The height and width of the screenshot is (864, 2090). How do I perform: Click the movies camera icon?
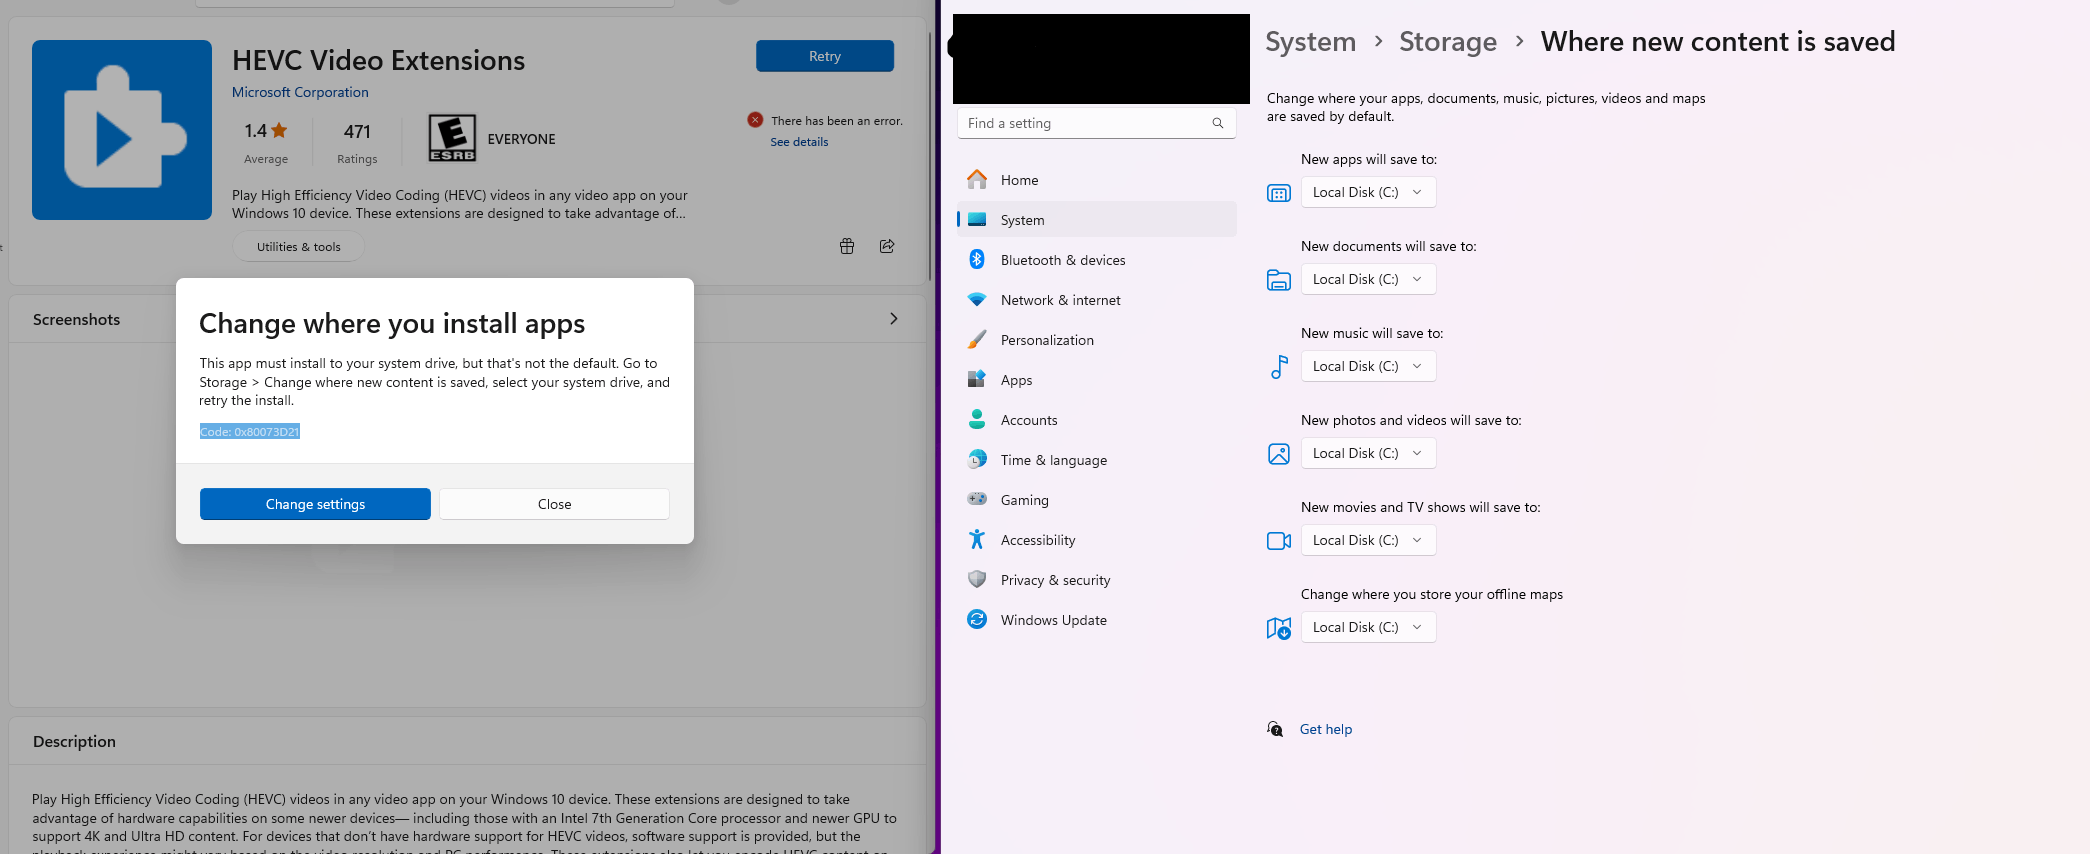click(x=1279, y=541)
